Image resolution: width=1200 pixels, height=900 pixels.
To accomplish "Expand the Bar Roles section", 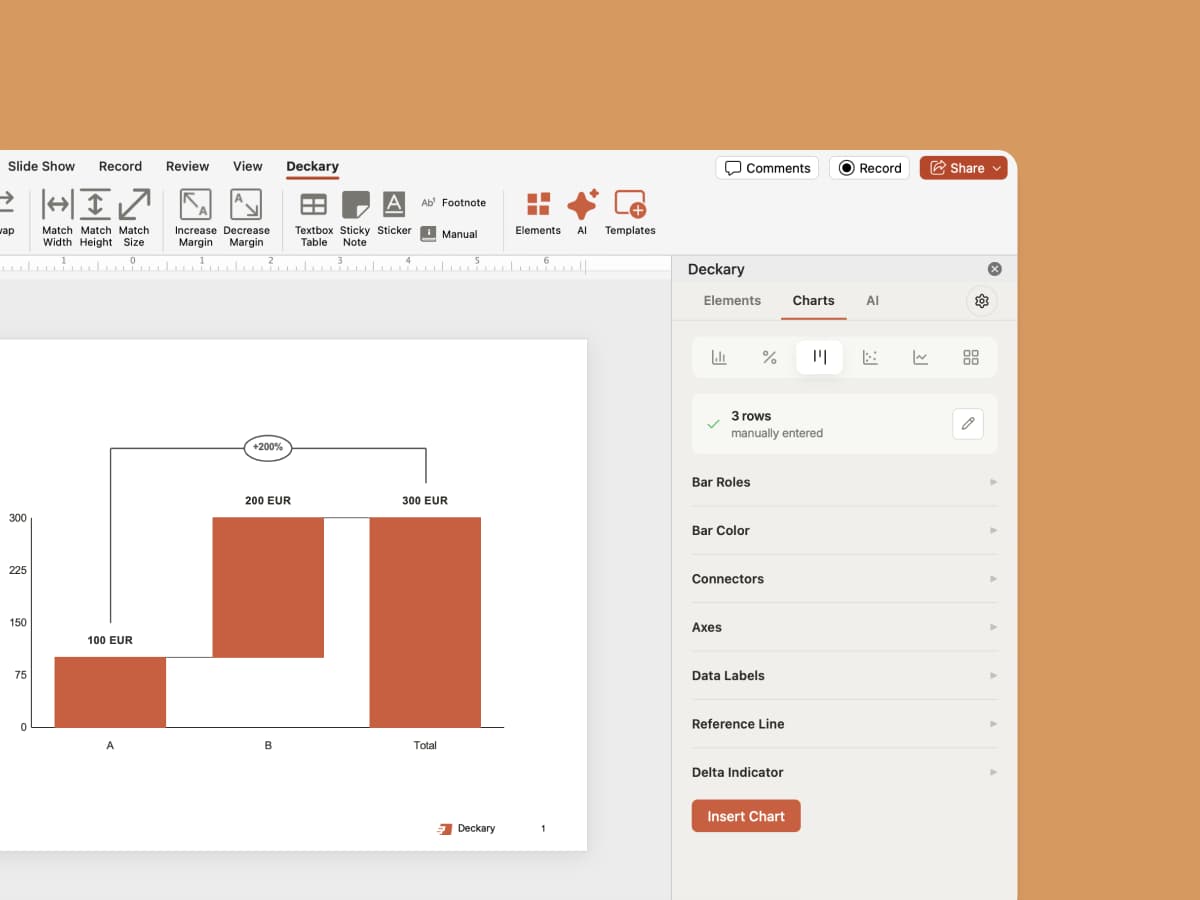I will point(845,482).
